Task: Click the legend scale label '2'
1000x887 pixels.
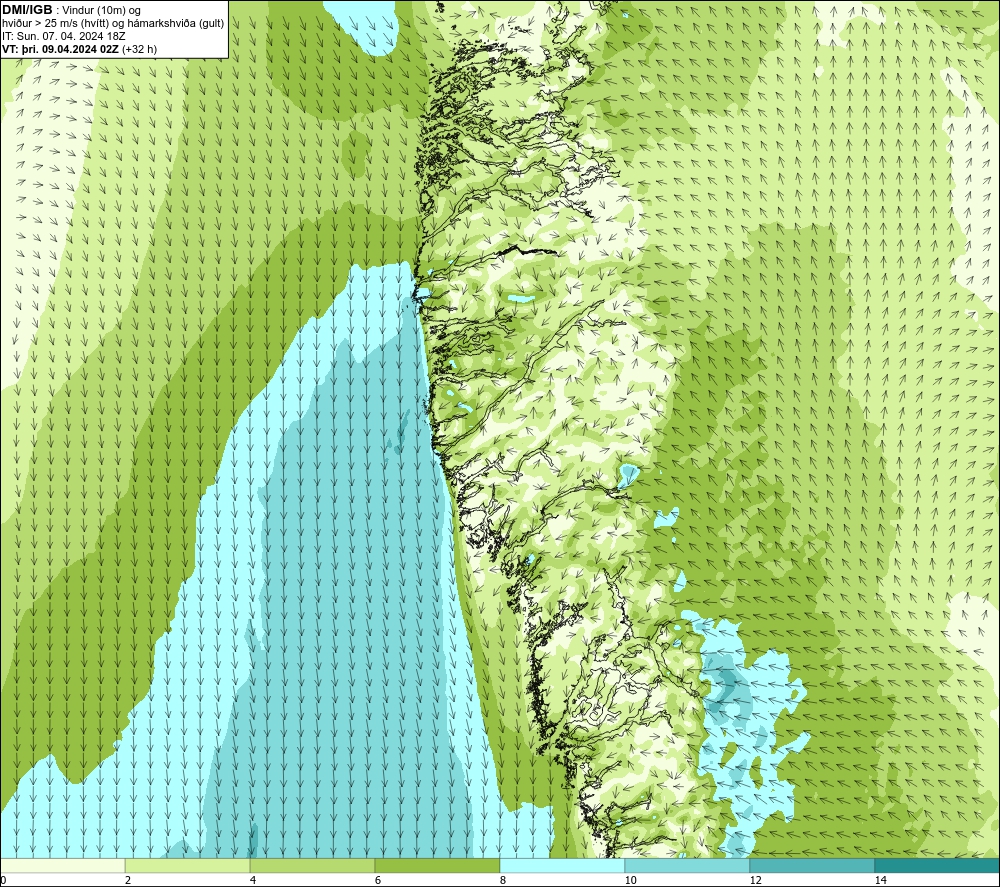Action: tap(128, 880)
